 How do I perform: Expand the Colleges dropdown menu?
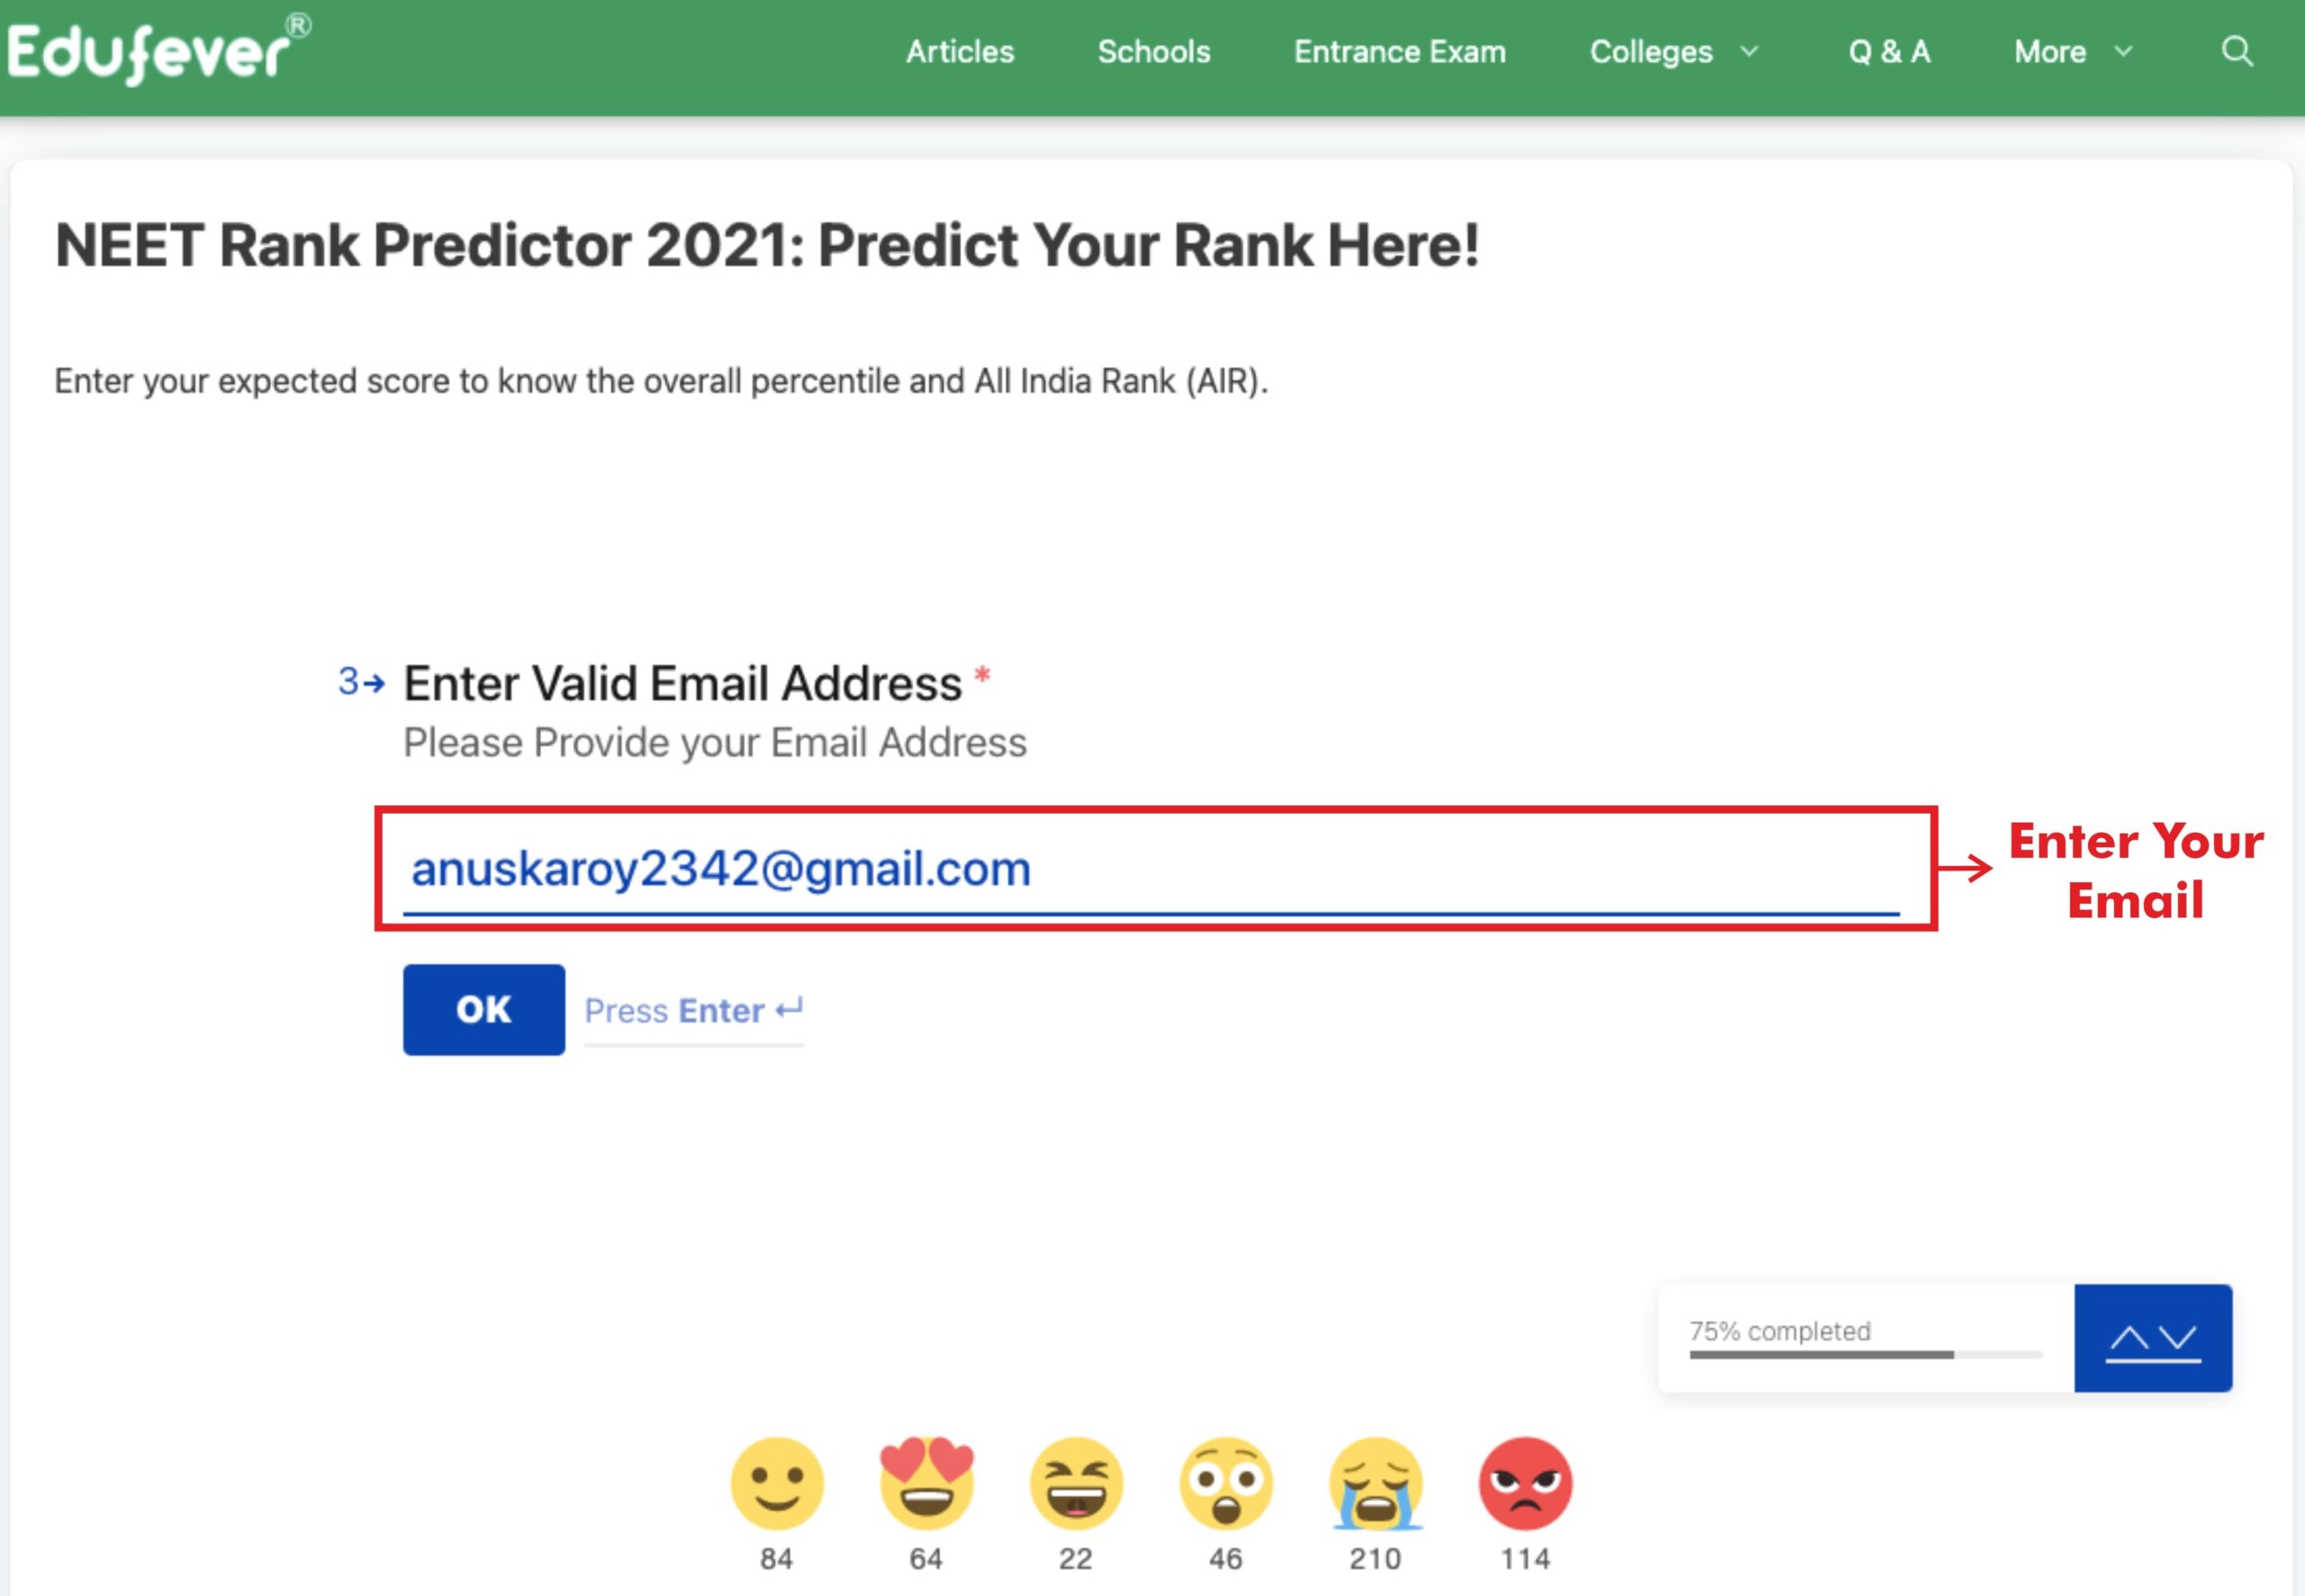coord(1673,52)
